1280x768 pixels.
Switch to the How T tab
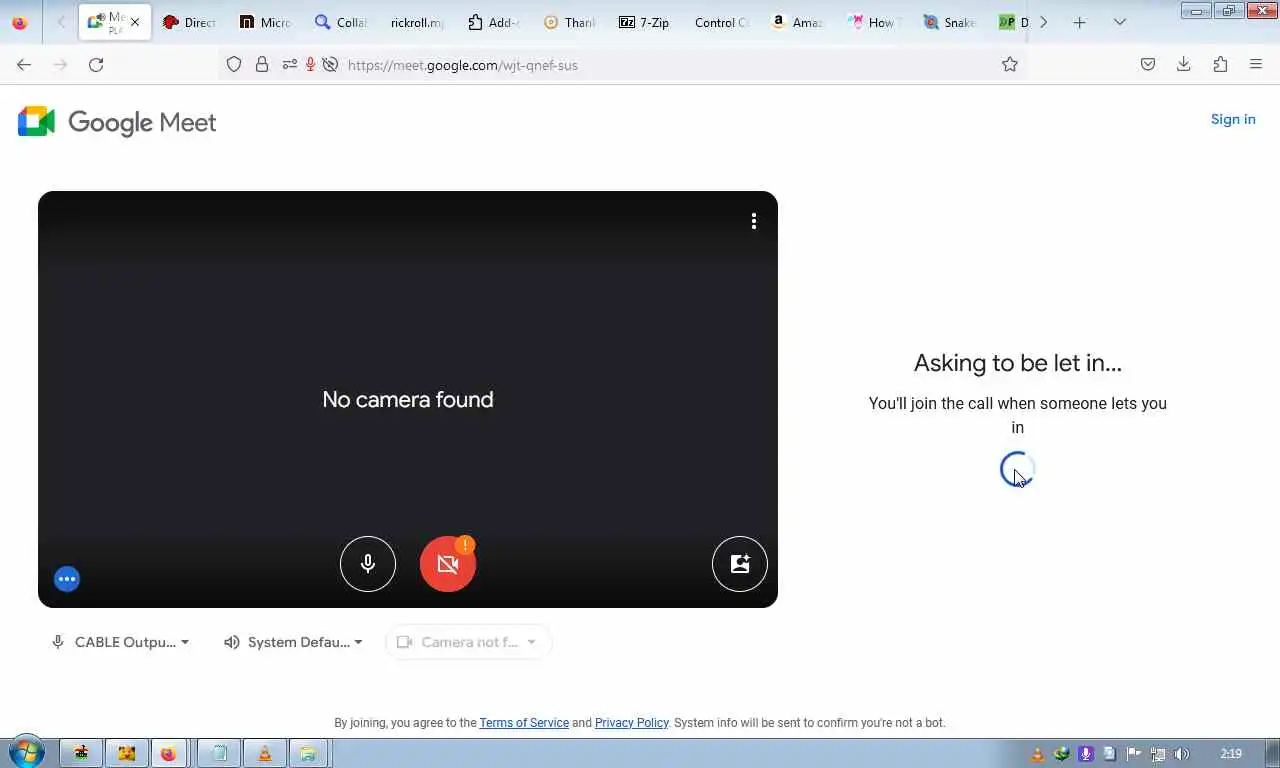(x=873, y=22)
